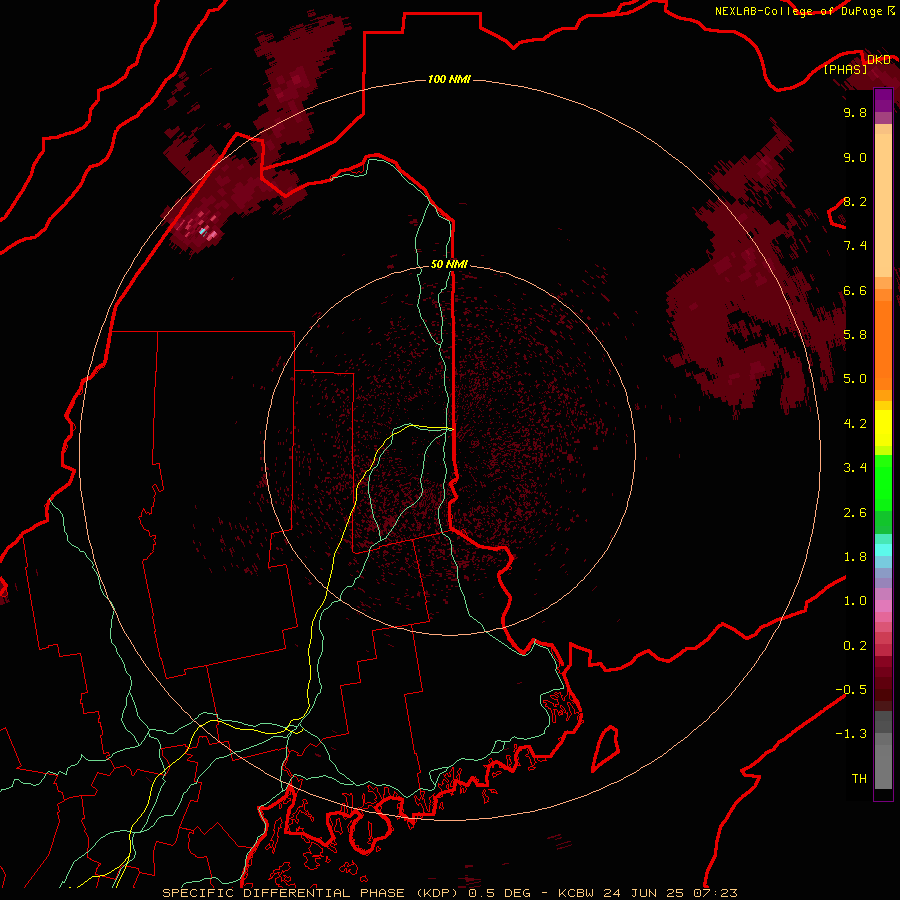900x900 pixels.
Task: Pick the cyan band of the color bar
Action: click(883, 550)
